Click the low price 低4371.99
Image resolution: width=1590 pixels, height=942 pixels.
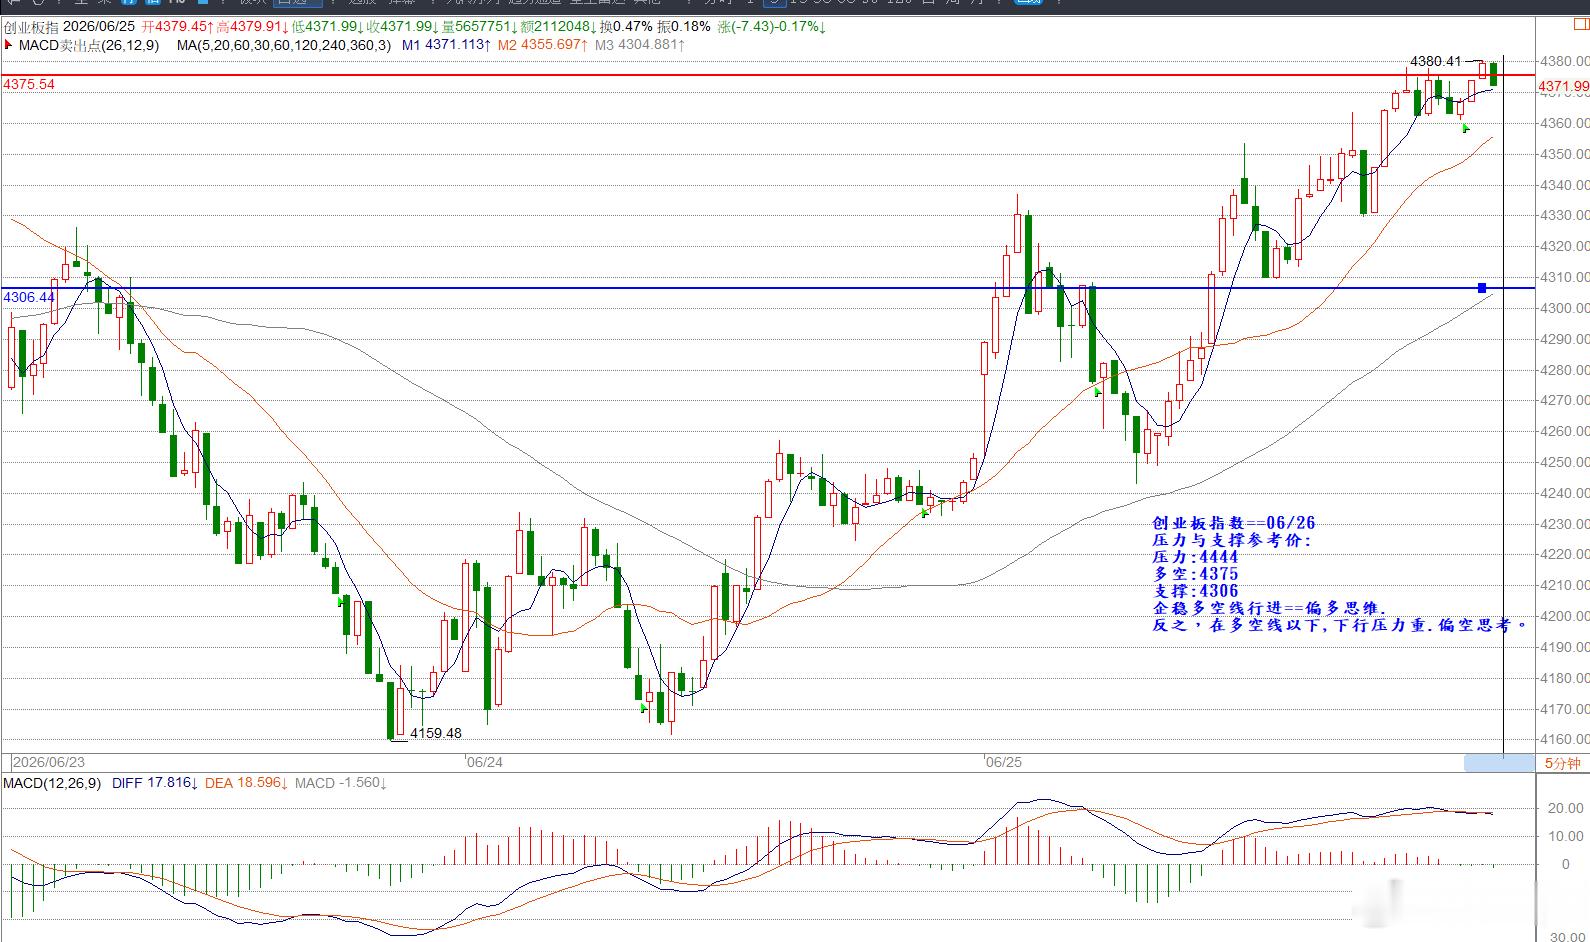pos(327,27)
